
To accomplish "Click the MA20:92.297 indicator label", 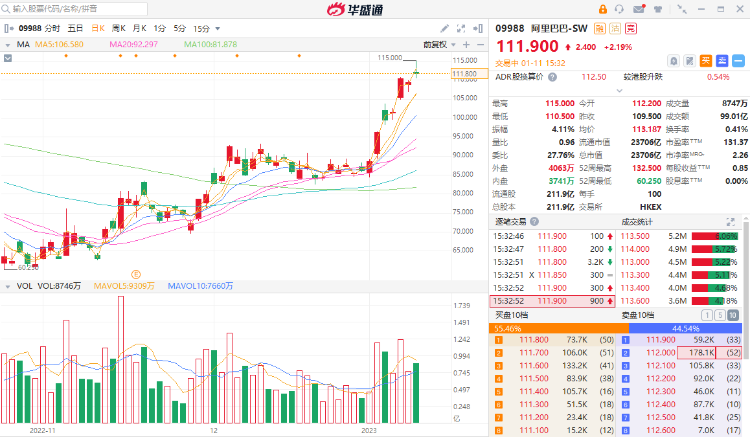I will [133, 44].
